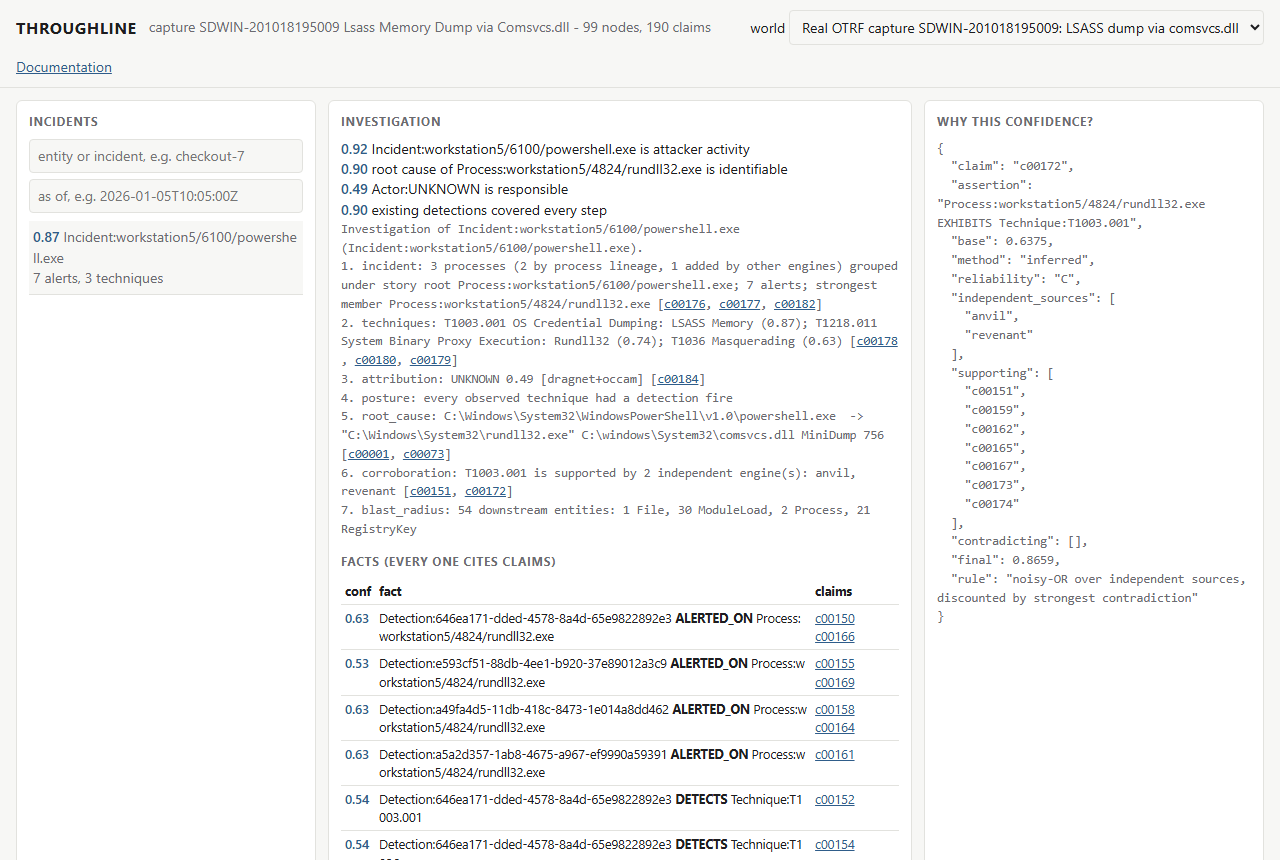This screenshot has height=860, width=1280.
Task: Open claim link c00150 in facts table
Action: 835,618
